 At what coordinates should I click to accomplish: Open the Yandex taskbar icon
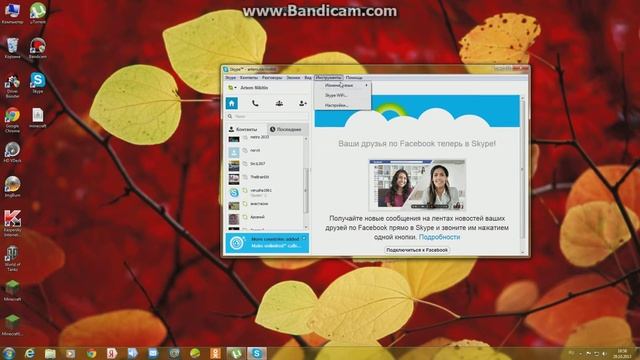coord(112,353)
